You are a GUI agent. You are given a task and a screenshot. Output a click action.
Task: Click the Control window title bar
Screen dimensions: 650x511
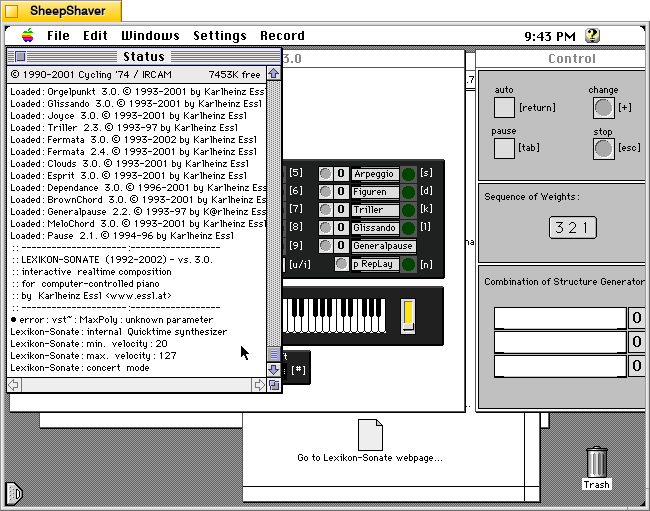pyautogui.click(x=560, y=59)
